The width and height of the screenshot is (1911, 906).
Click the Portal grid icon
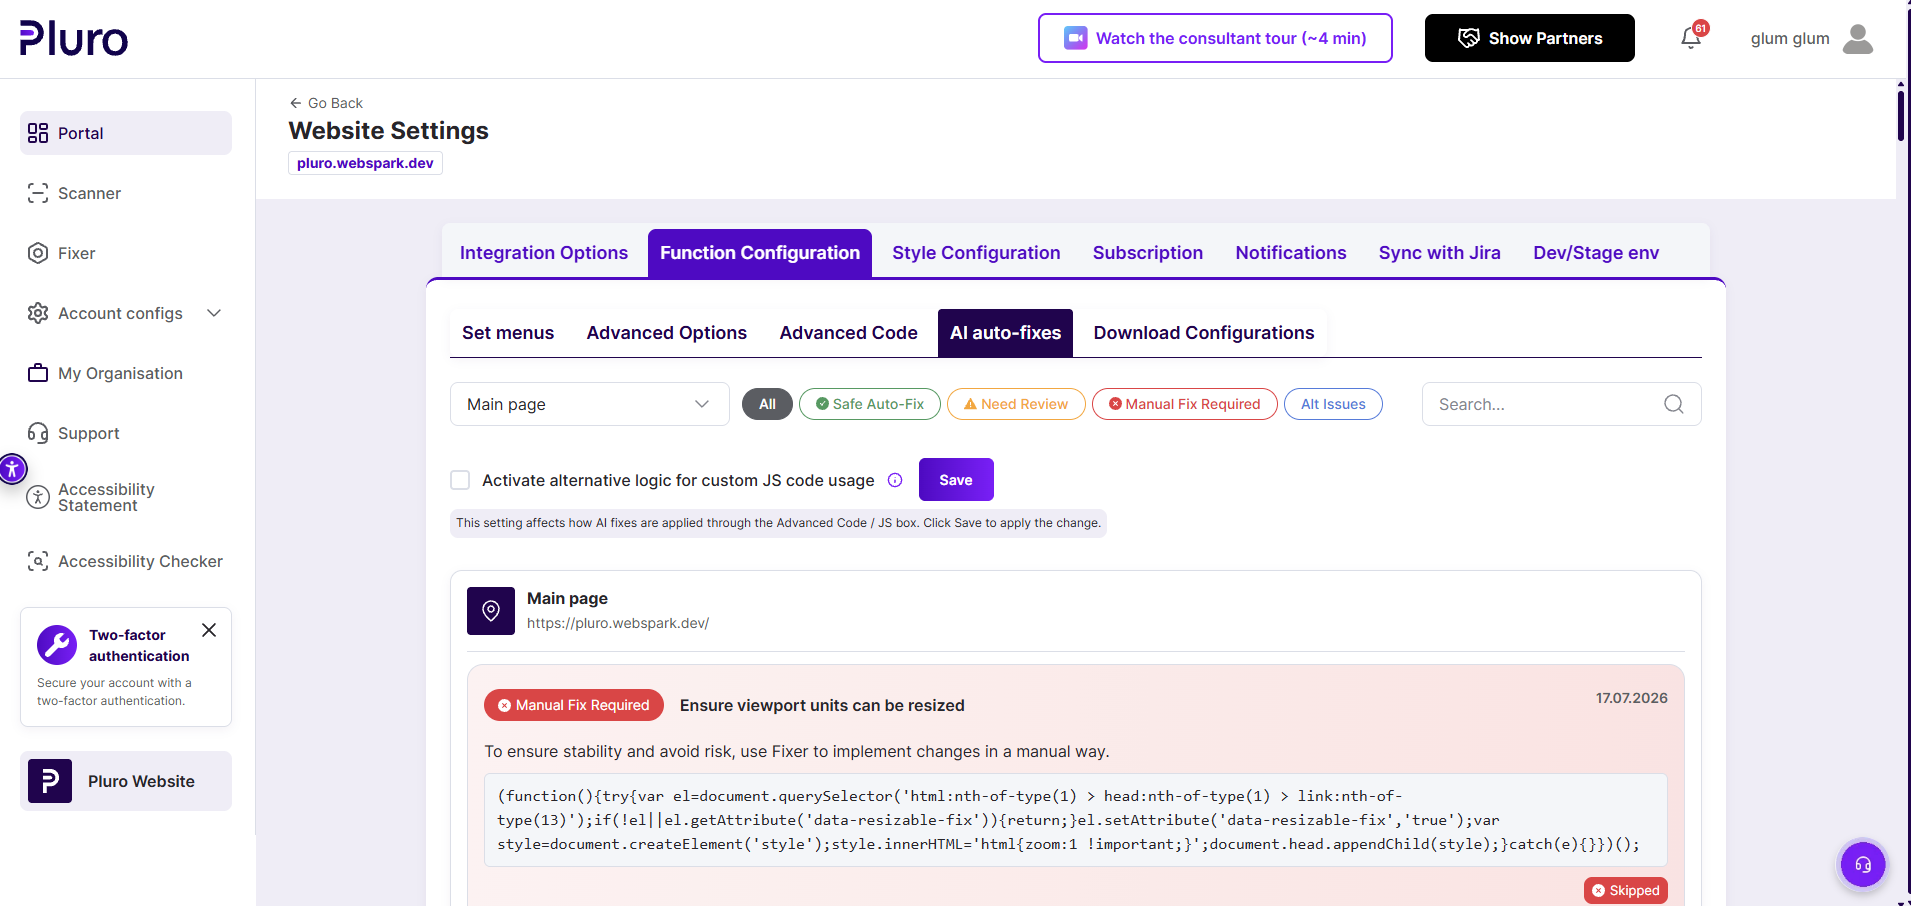(38, 133)
